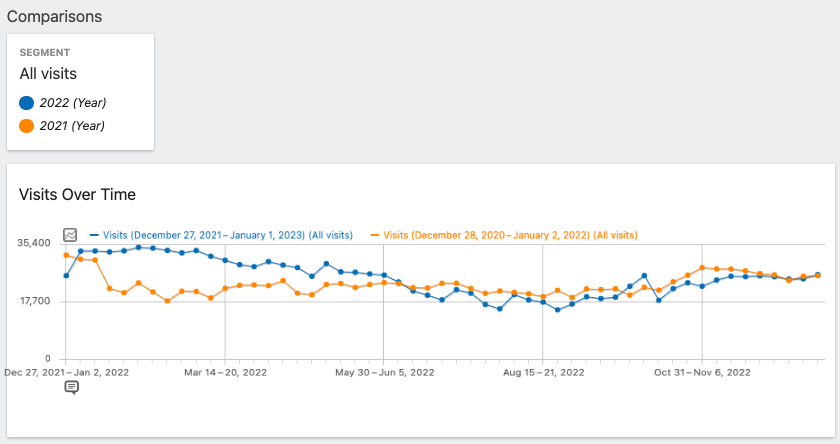Select the 2022 (Year) comparison label
The image size is (840, 444).
tap(73, 103)
